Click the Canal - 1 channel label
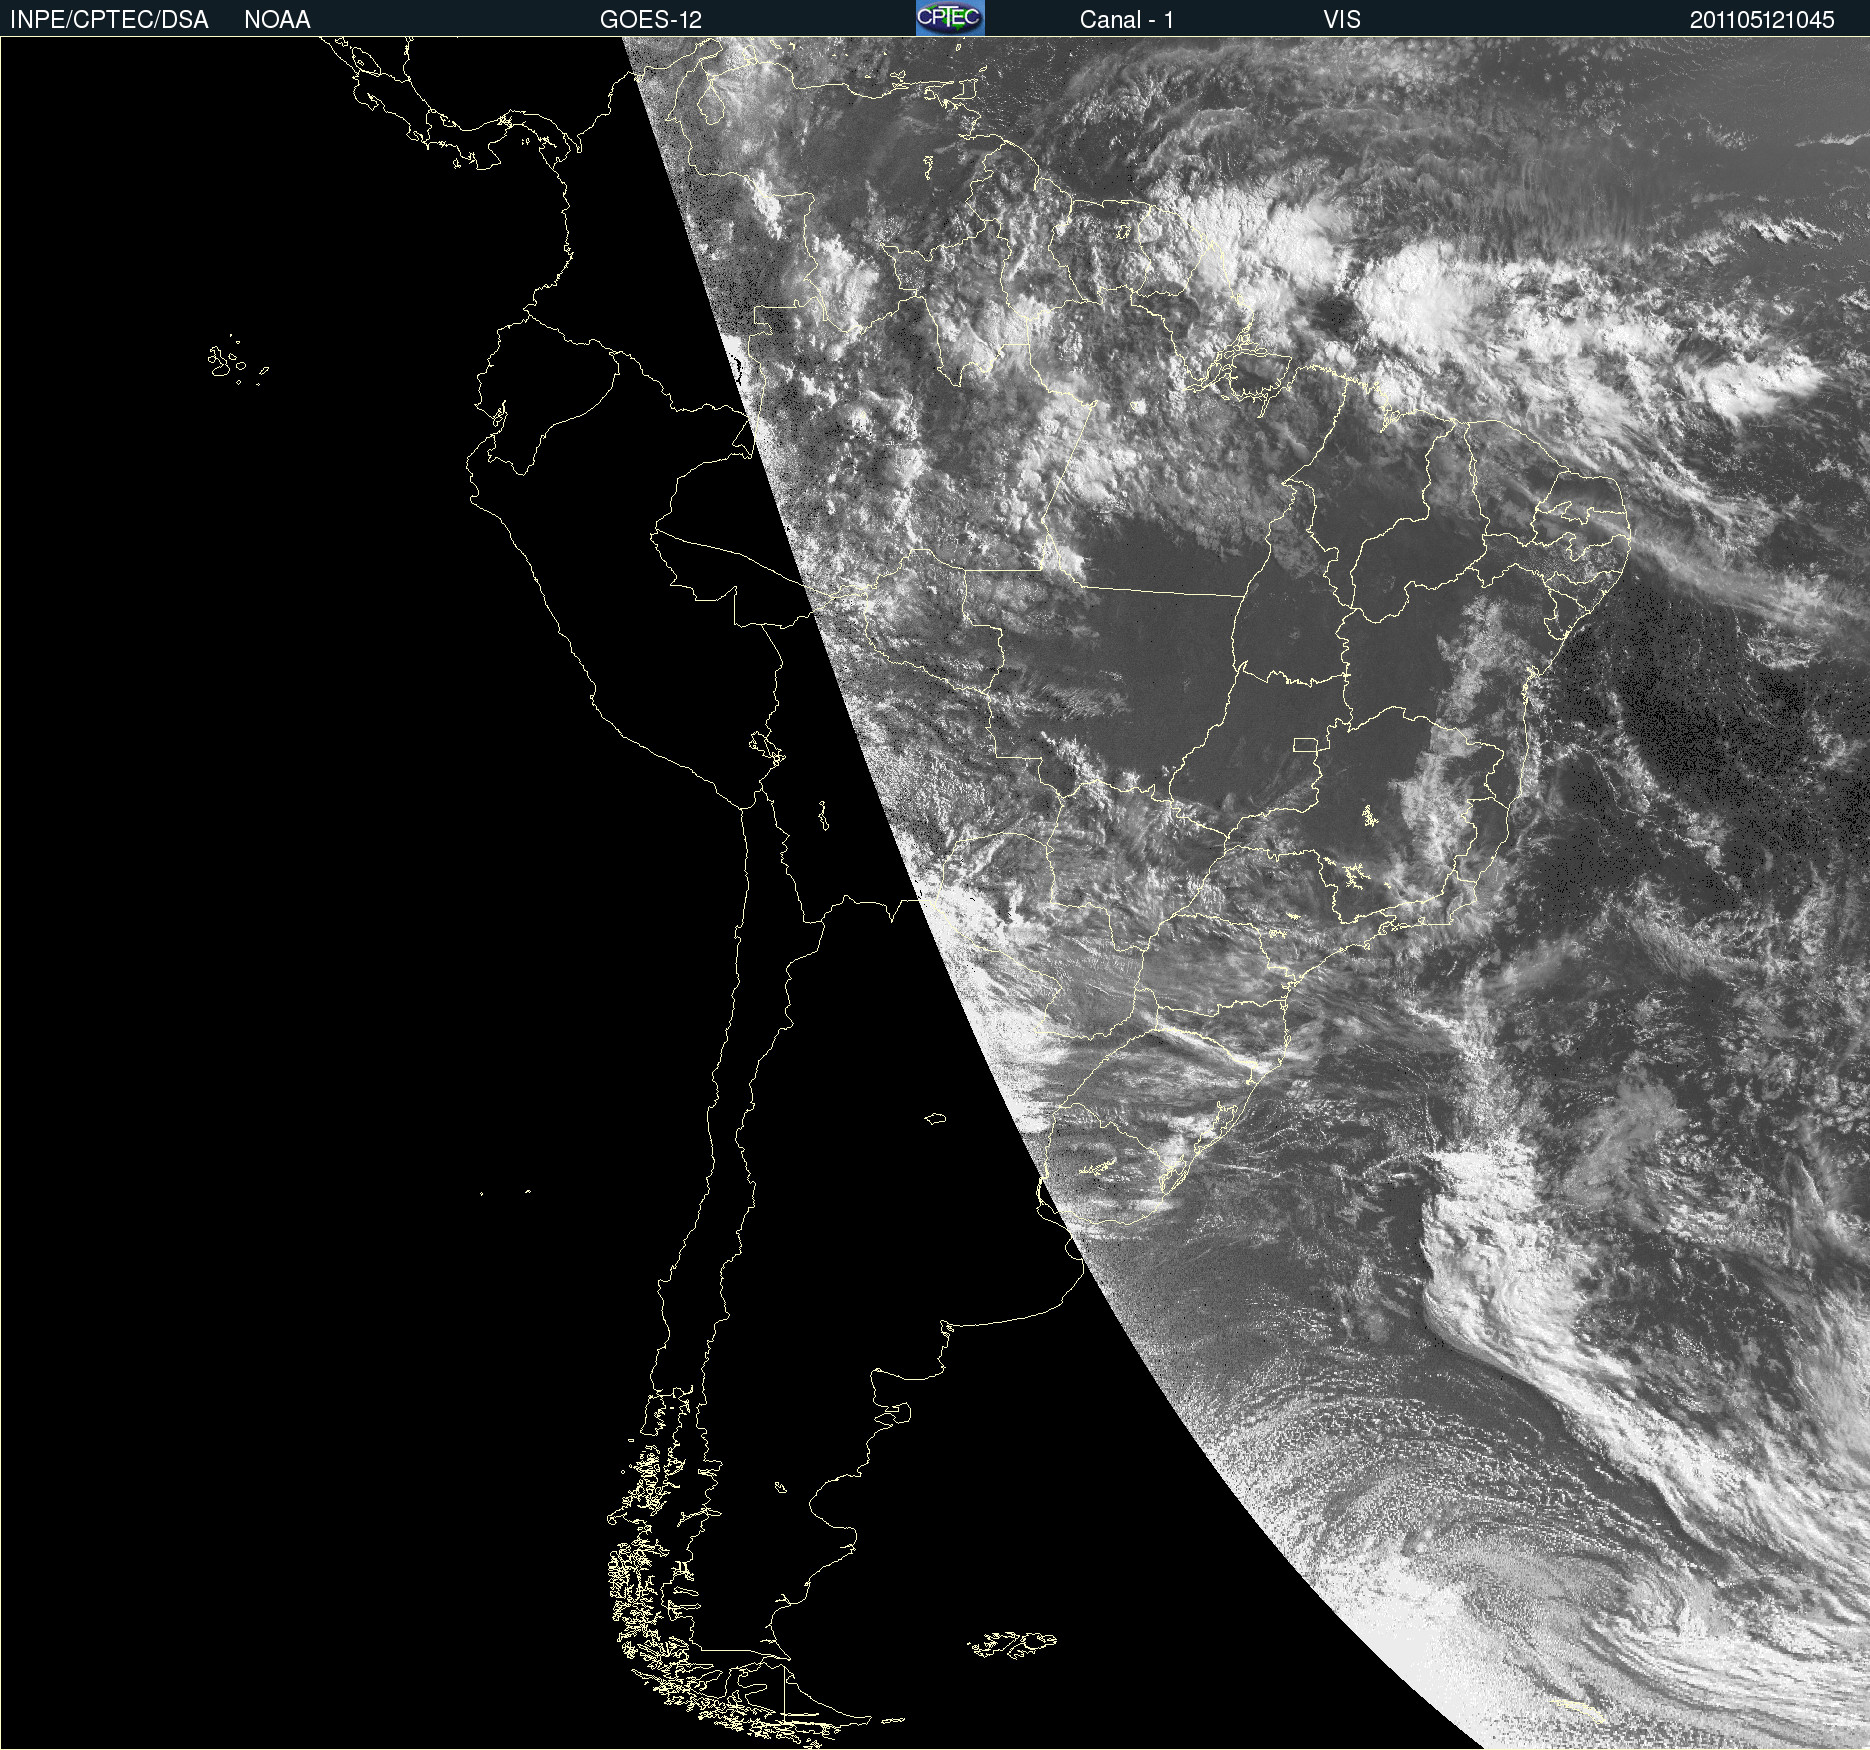Image resolution: width=1870 pixels, height=1750 pixels. tap(1127, 20)
